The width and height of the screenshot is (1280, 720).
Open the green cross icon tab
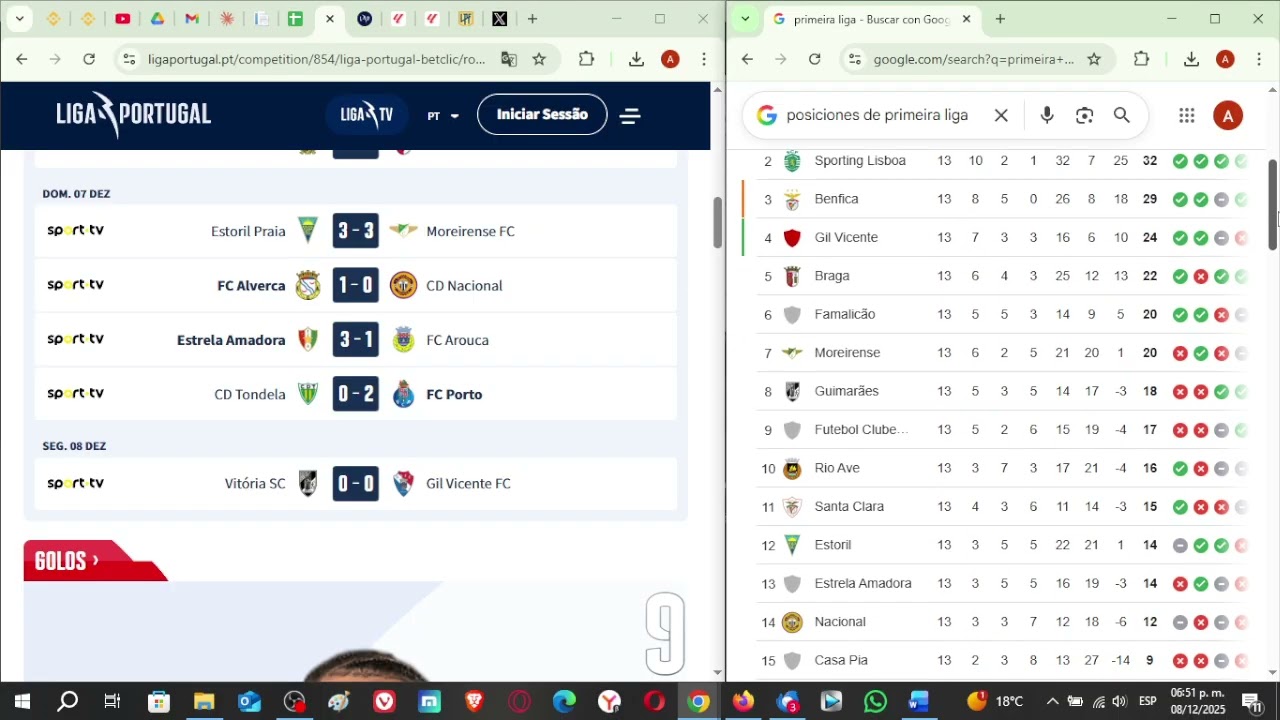pyautogui.click(x=295, y=19)
